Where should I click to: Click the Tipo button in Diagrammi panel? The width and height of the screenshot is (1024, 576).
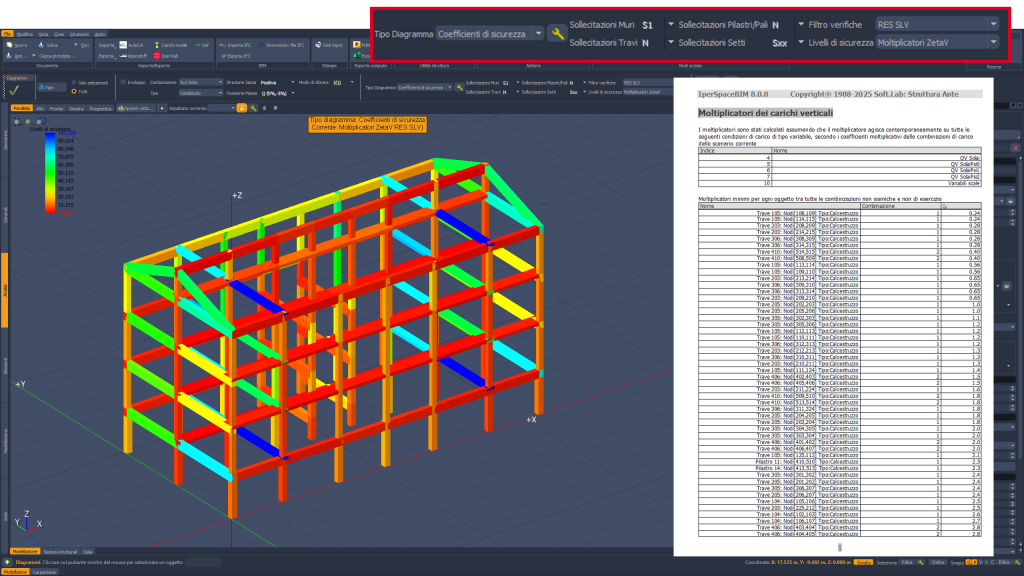point(51,88)
